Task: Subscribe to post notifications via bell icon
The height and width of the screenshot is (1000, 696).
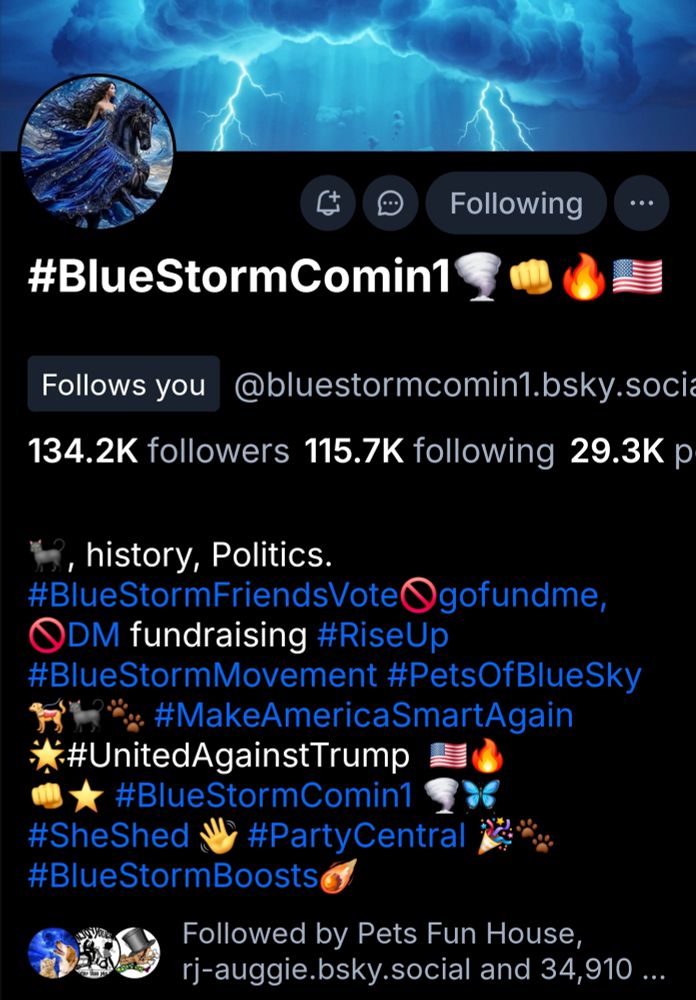Action: 328,203
